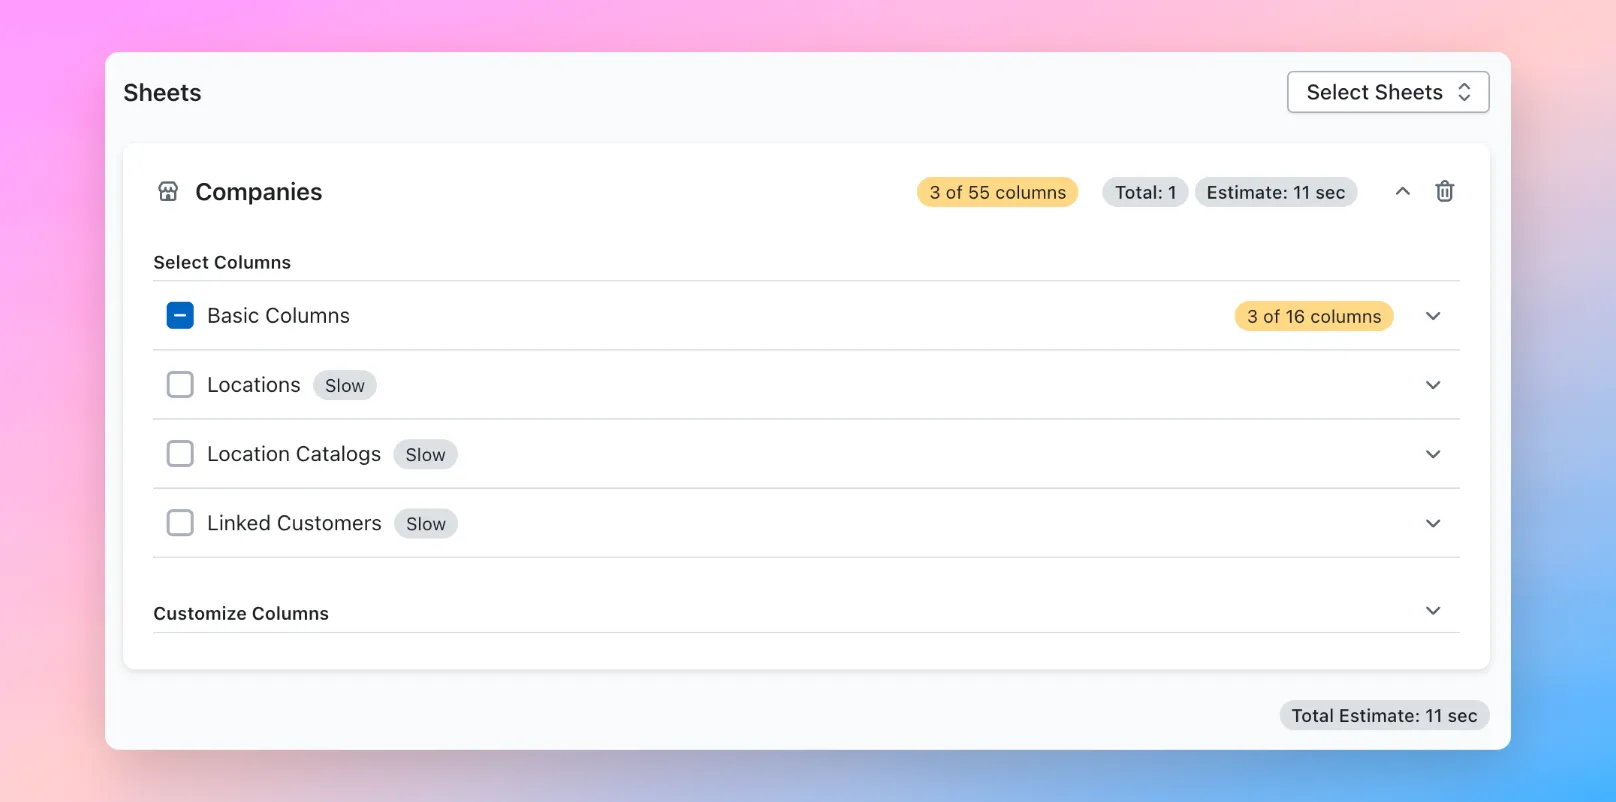This screenshot has width=1616, height=802.
Task: Click the Locations label
Action: [254, 385]
